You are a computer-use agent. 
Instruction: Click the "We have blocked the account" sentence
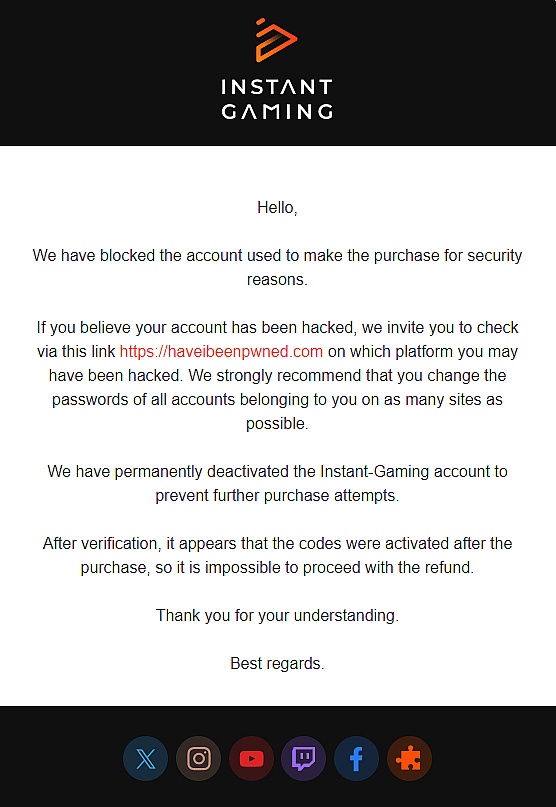pyautogui.click(x=277, y=256)
